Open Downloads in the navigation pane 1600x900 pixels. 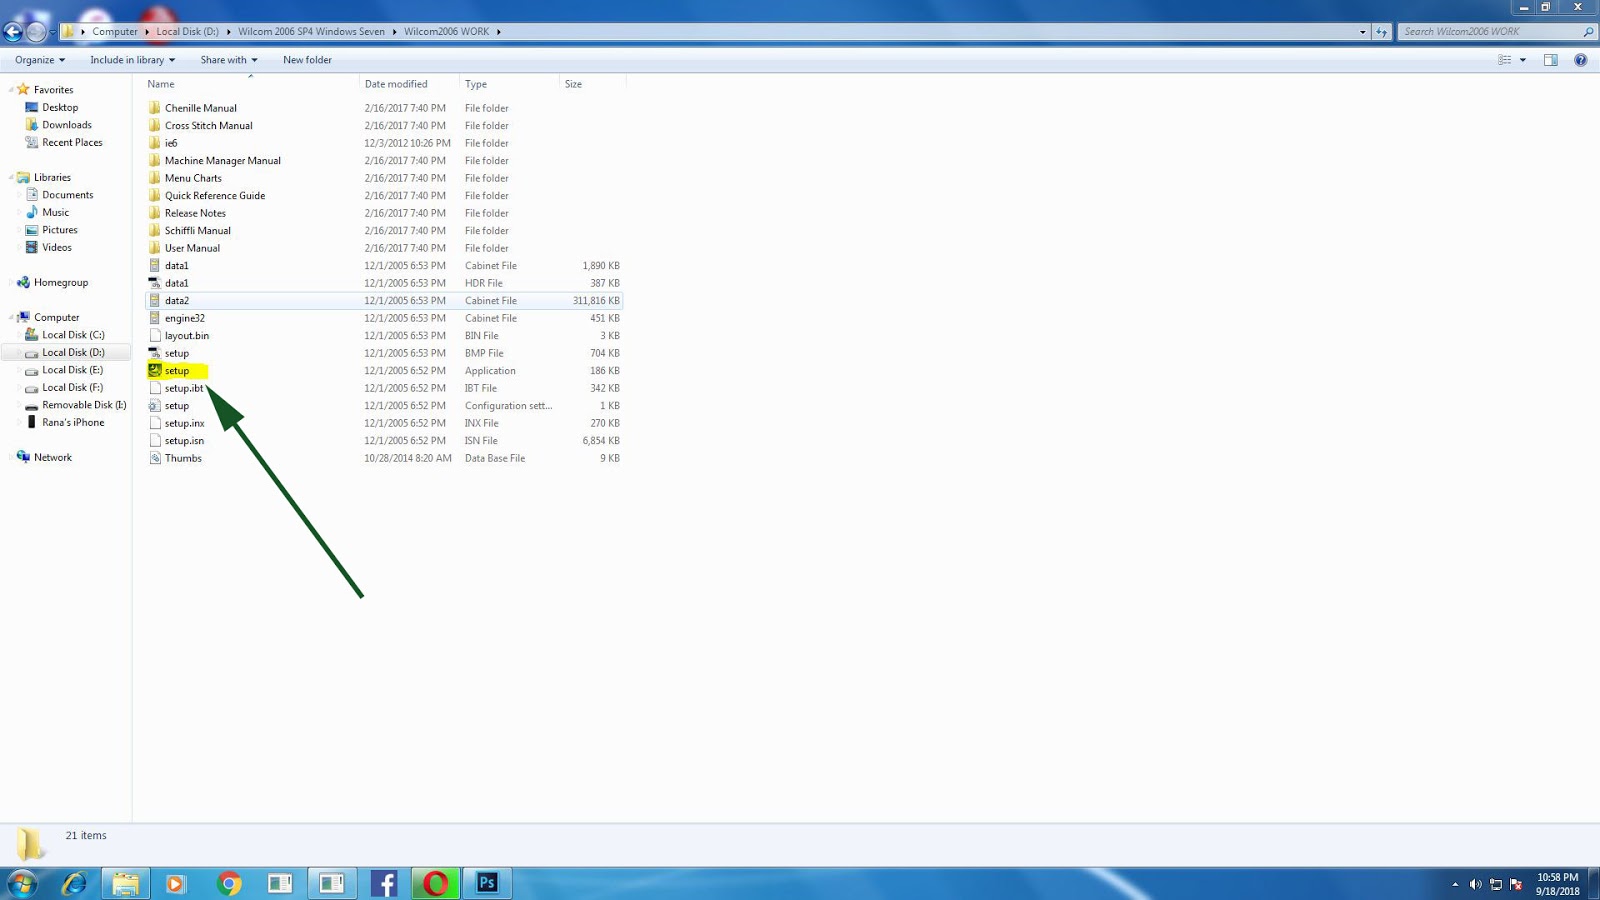(67, 125)
